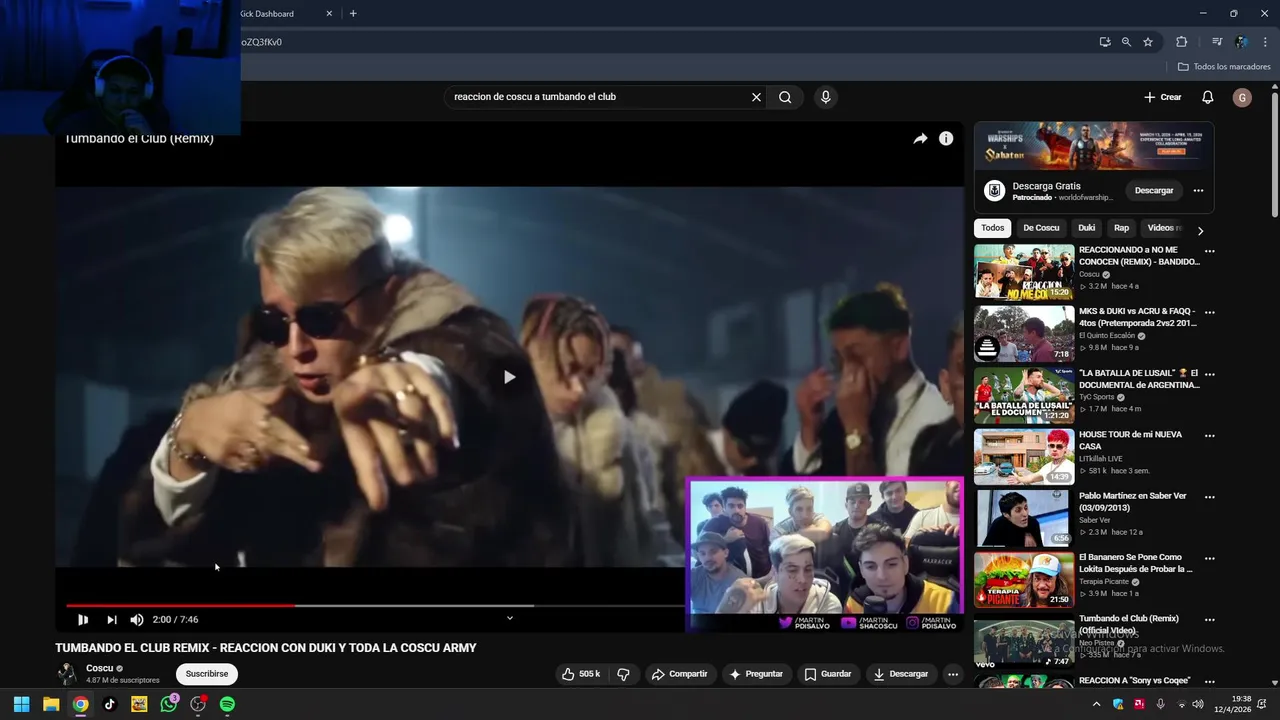The width and height of the screenshot is (1280, 720).
Task: Pause the video with the player control
Action: pyautogui.click(x=83, y=620)
